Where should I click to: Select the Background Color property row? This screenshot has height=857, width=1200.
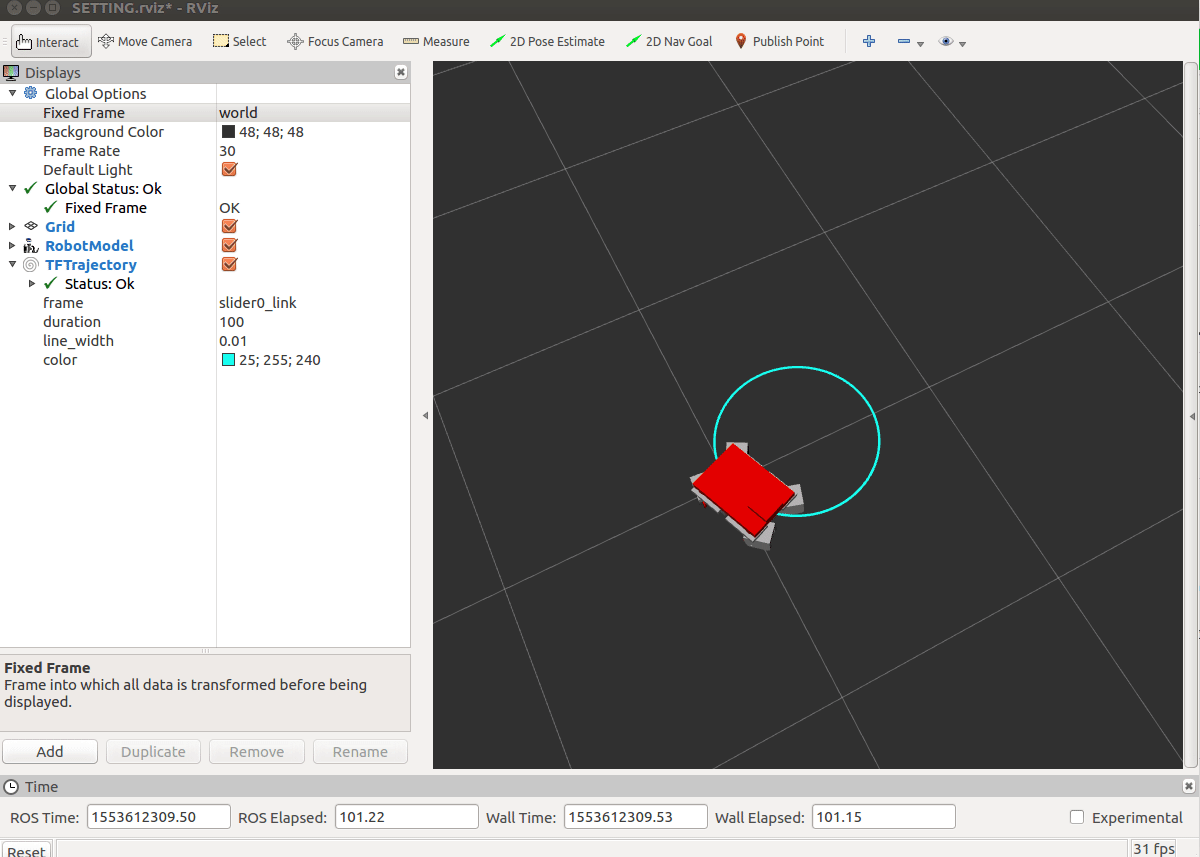[205, 131]
